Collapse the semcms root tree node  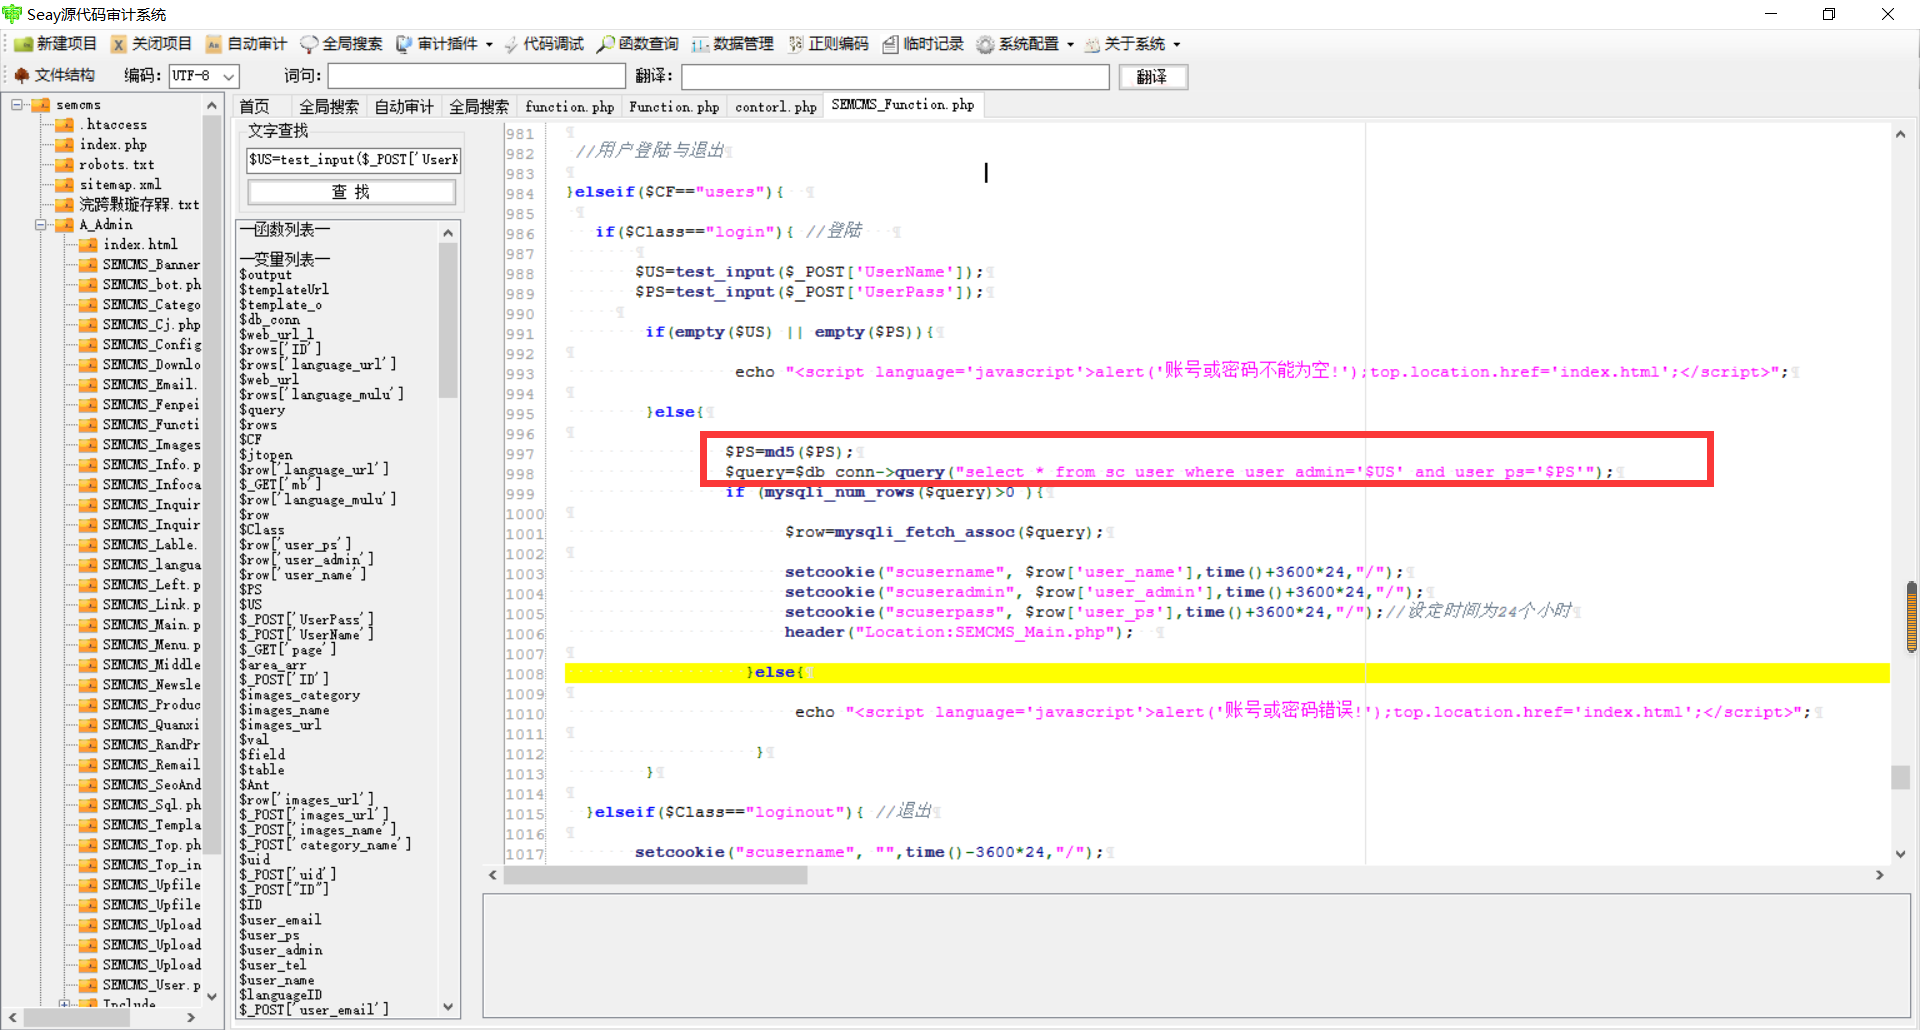tap(17, 105)
